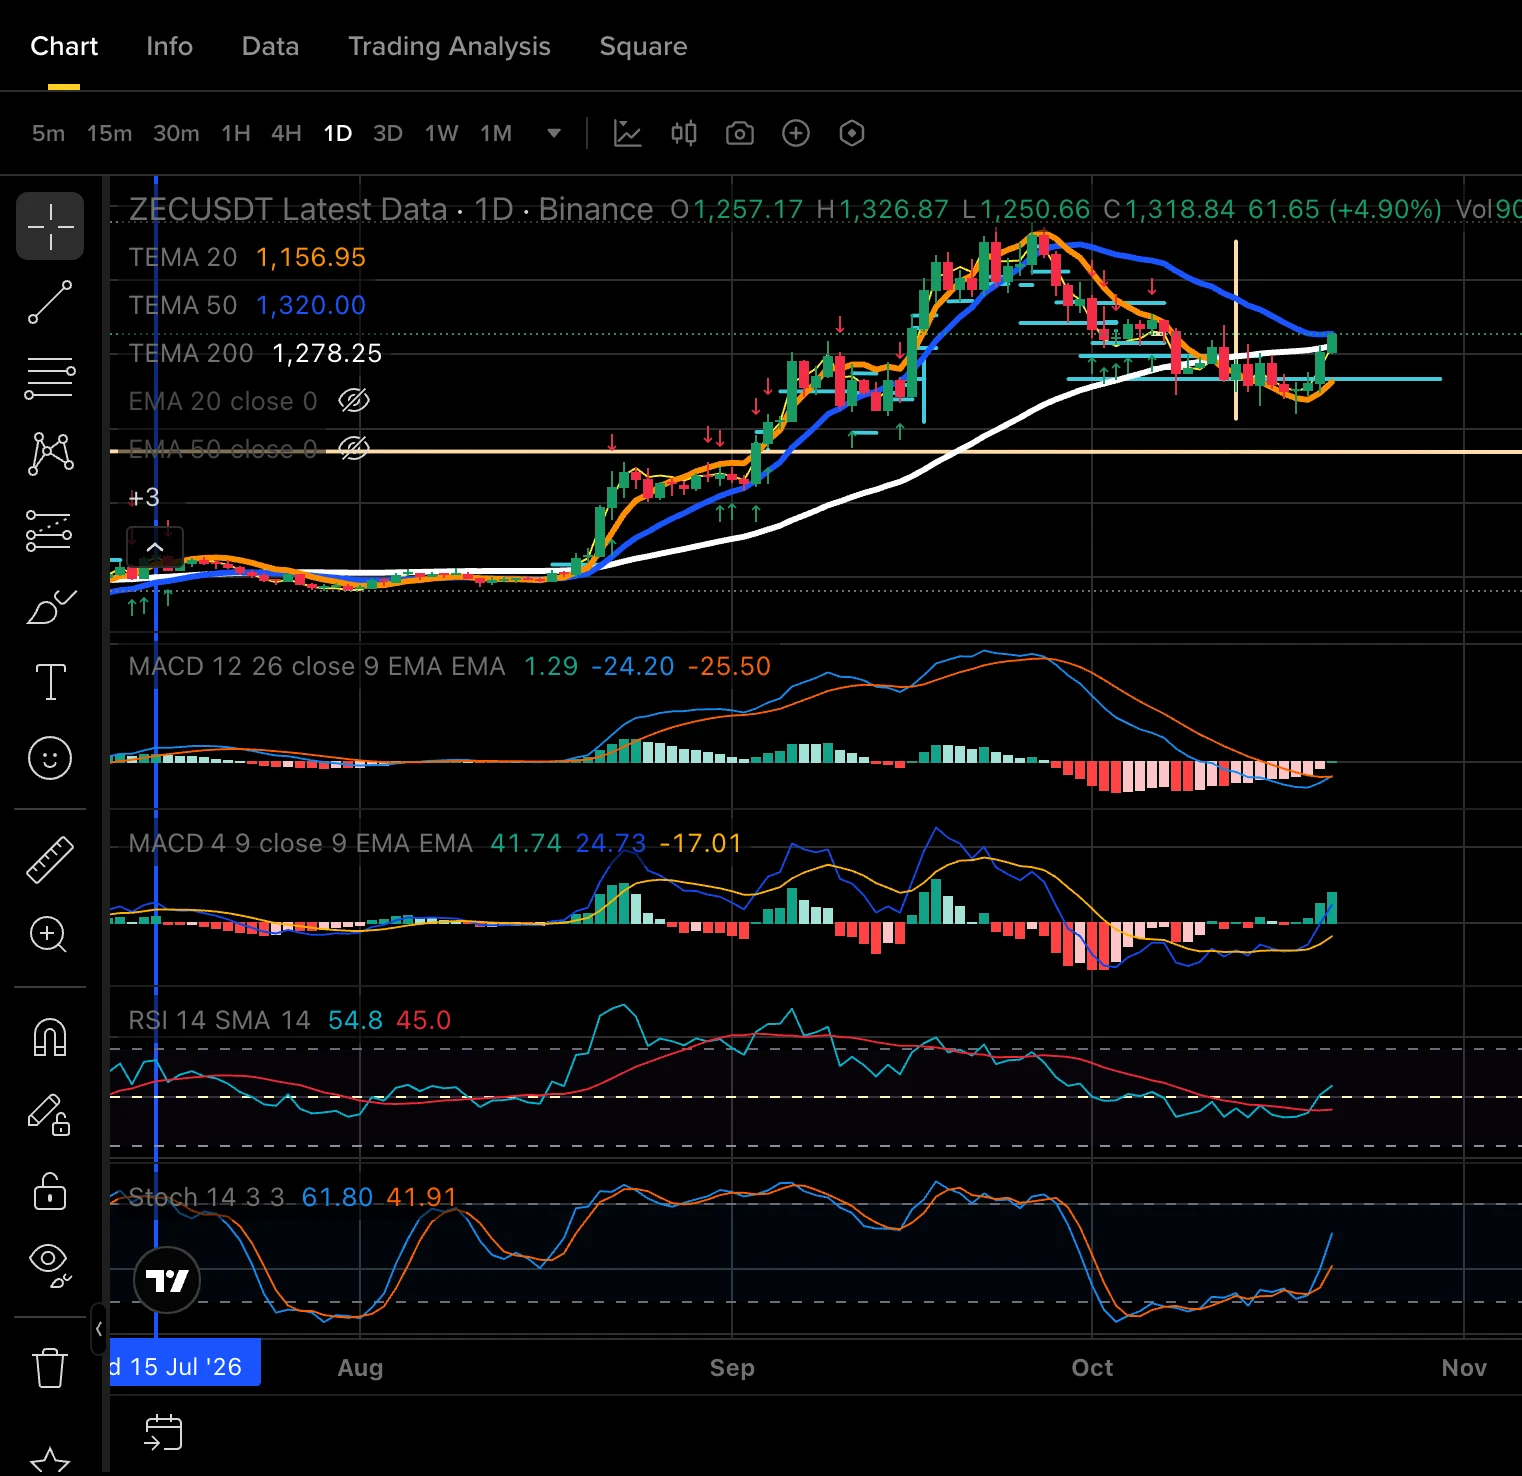Select the crosshair cursor tool

click(50, 226)
